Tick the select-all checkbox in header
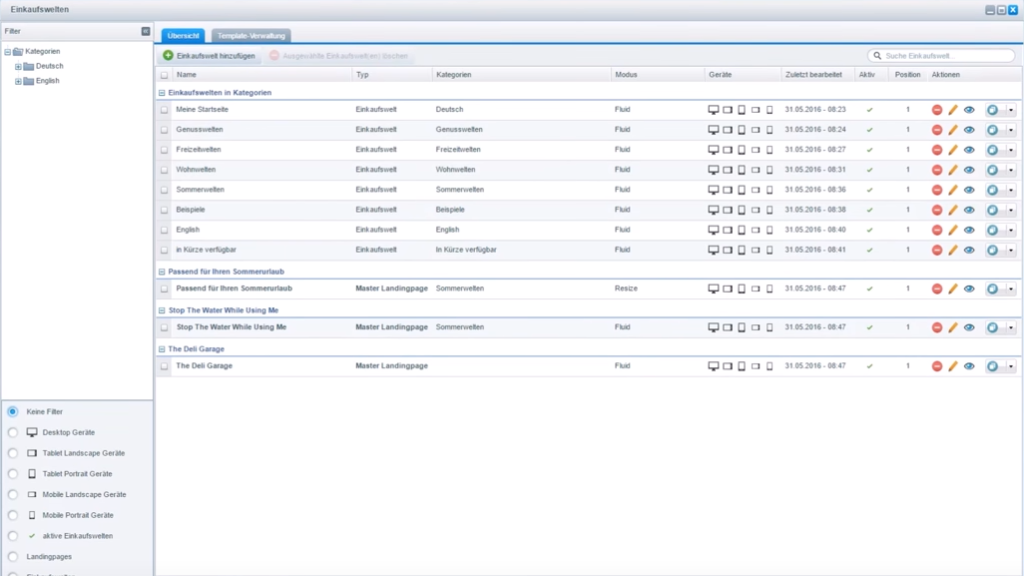 164,75
